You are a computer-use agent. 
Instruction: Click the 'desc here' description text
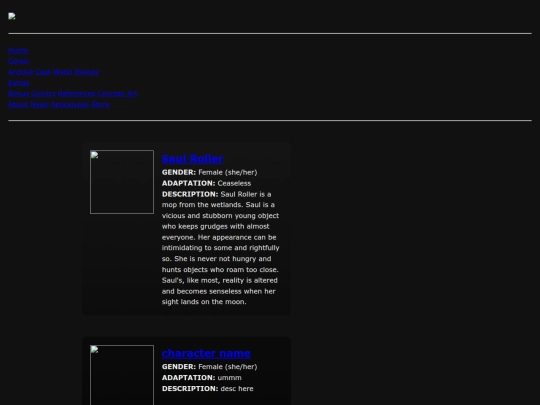[237, 389]
